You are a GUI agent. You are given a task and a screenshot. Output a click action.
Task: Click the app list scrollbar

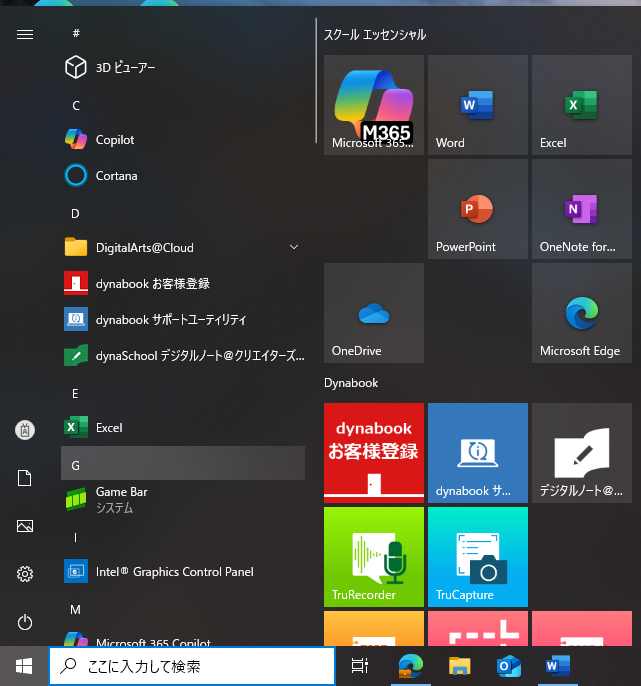click(316, 80)
